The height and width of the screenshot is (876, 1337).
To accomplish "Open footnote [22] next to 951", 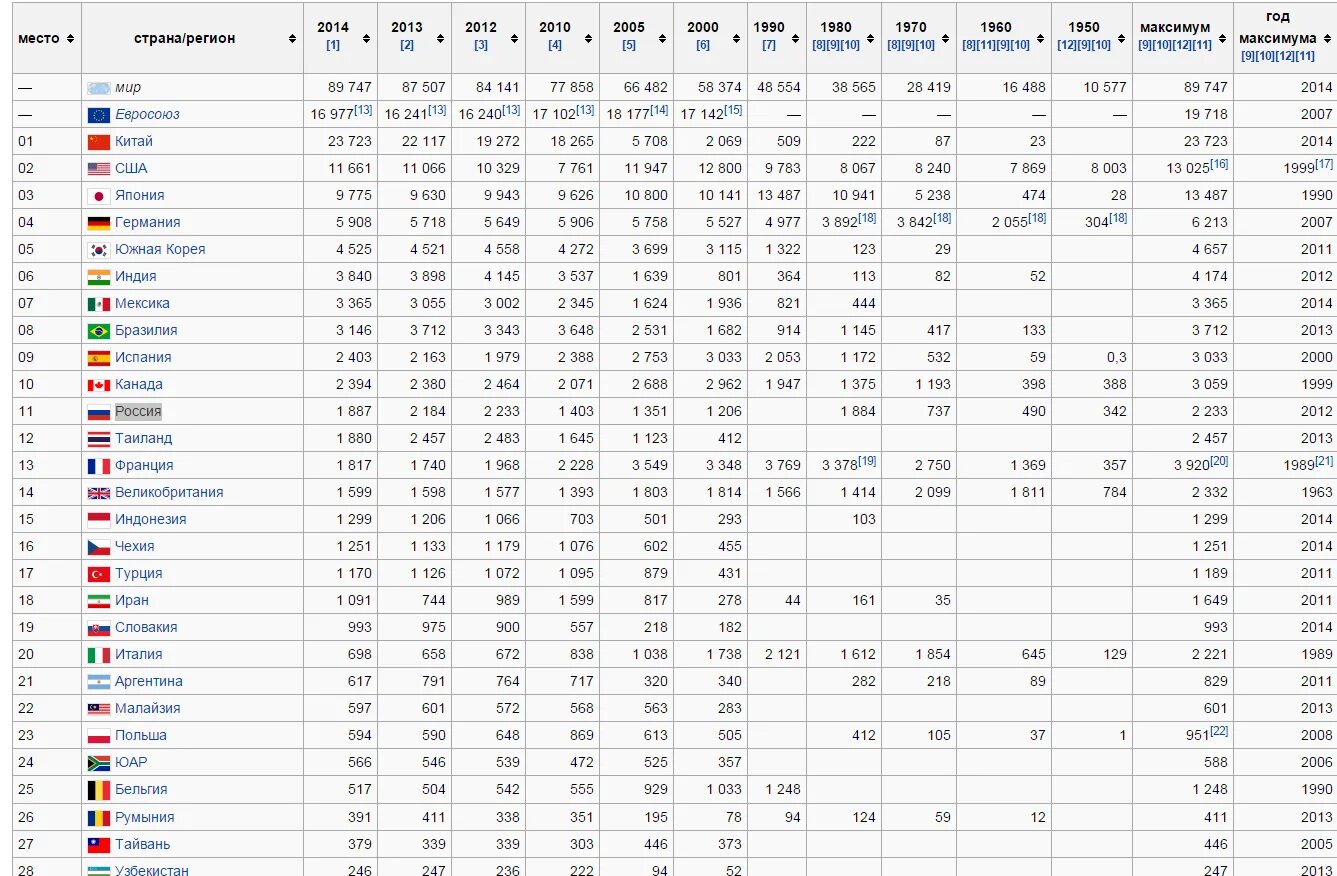I will coord(1218,731).
